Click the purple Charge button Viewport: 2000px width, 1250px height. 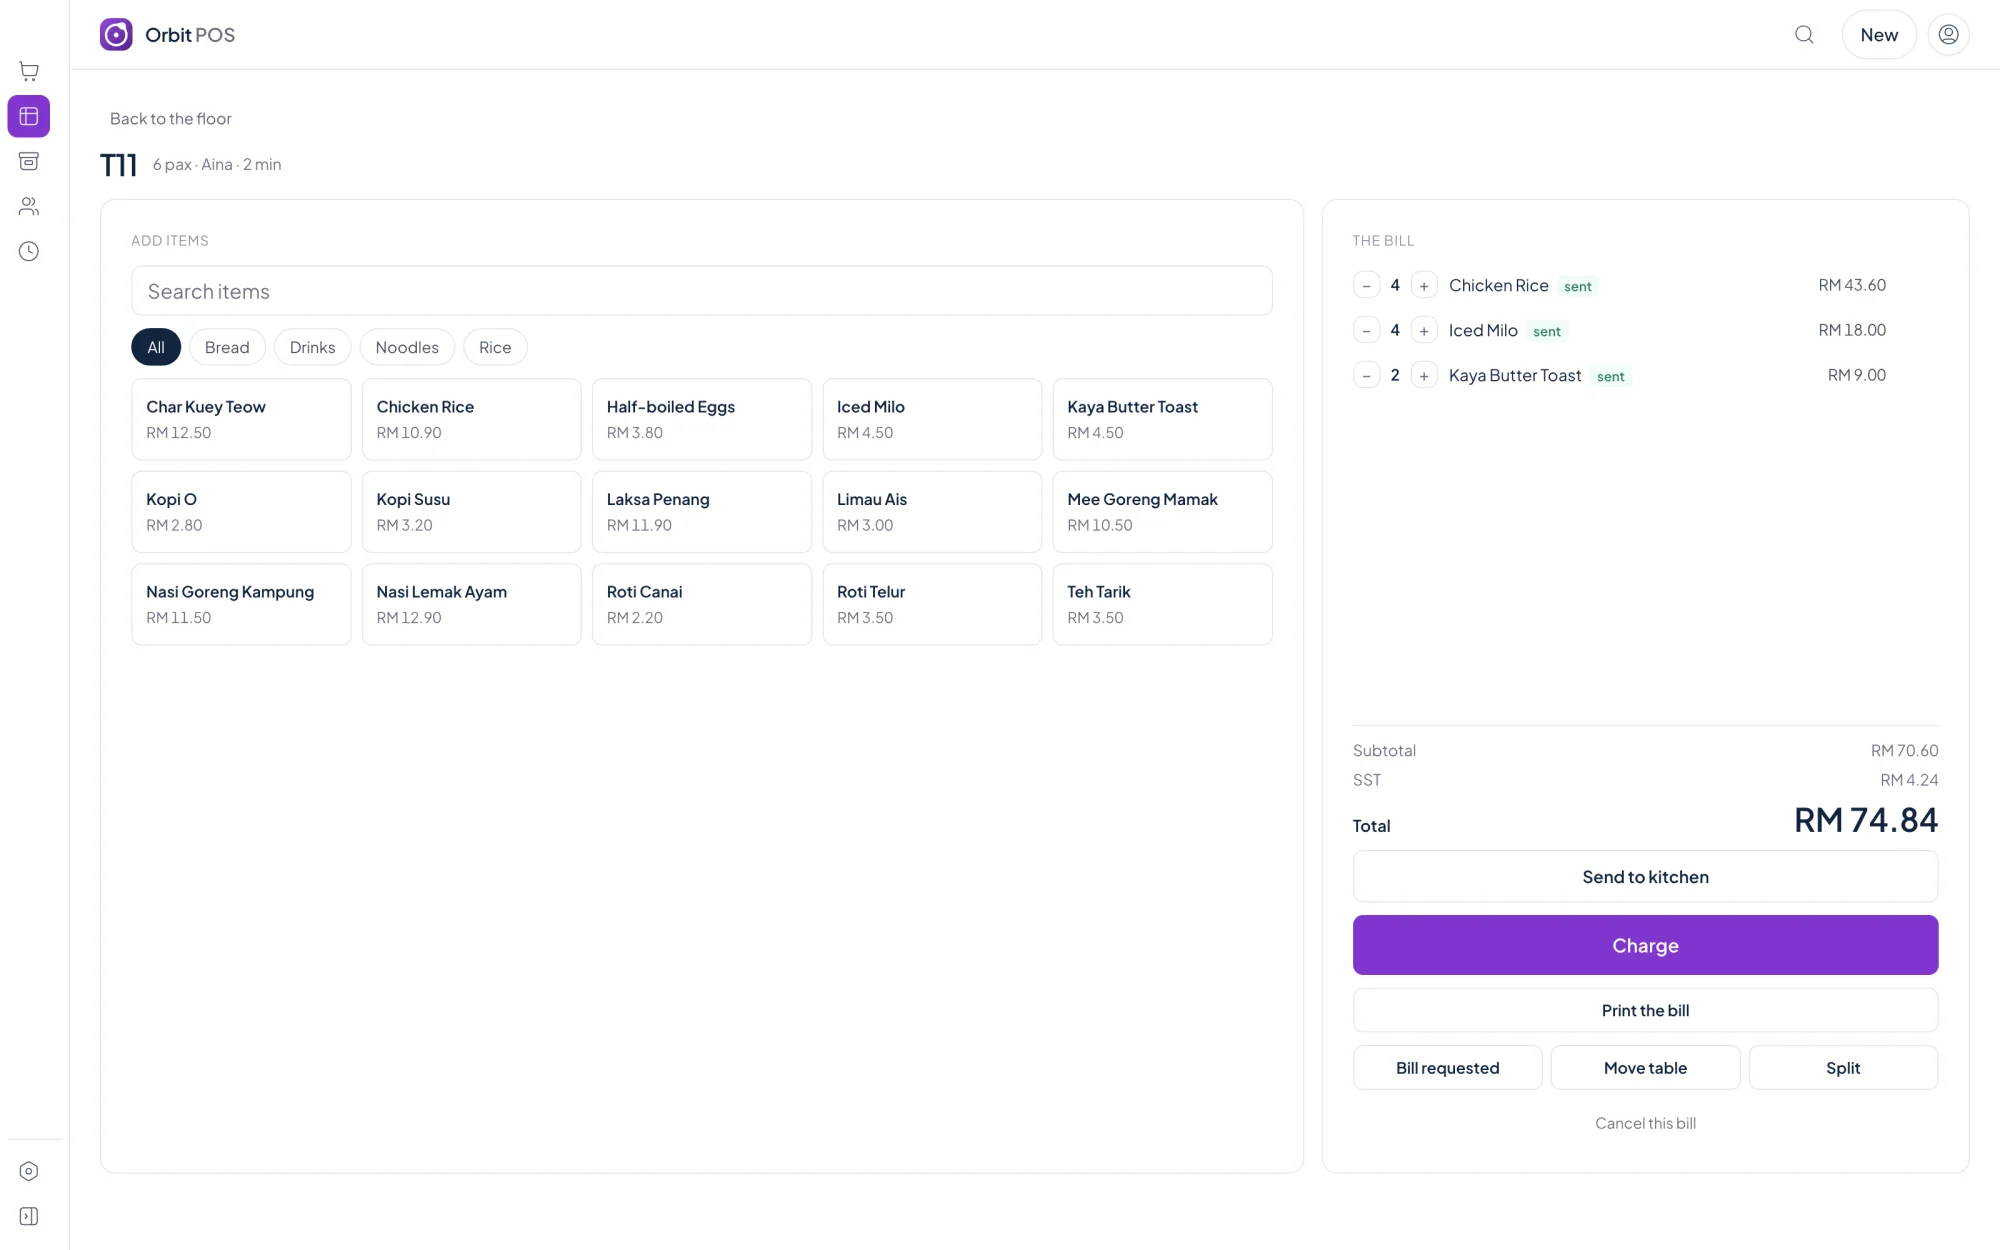click(1645, 945)
